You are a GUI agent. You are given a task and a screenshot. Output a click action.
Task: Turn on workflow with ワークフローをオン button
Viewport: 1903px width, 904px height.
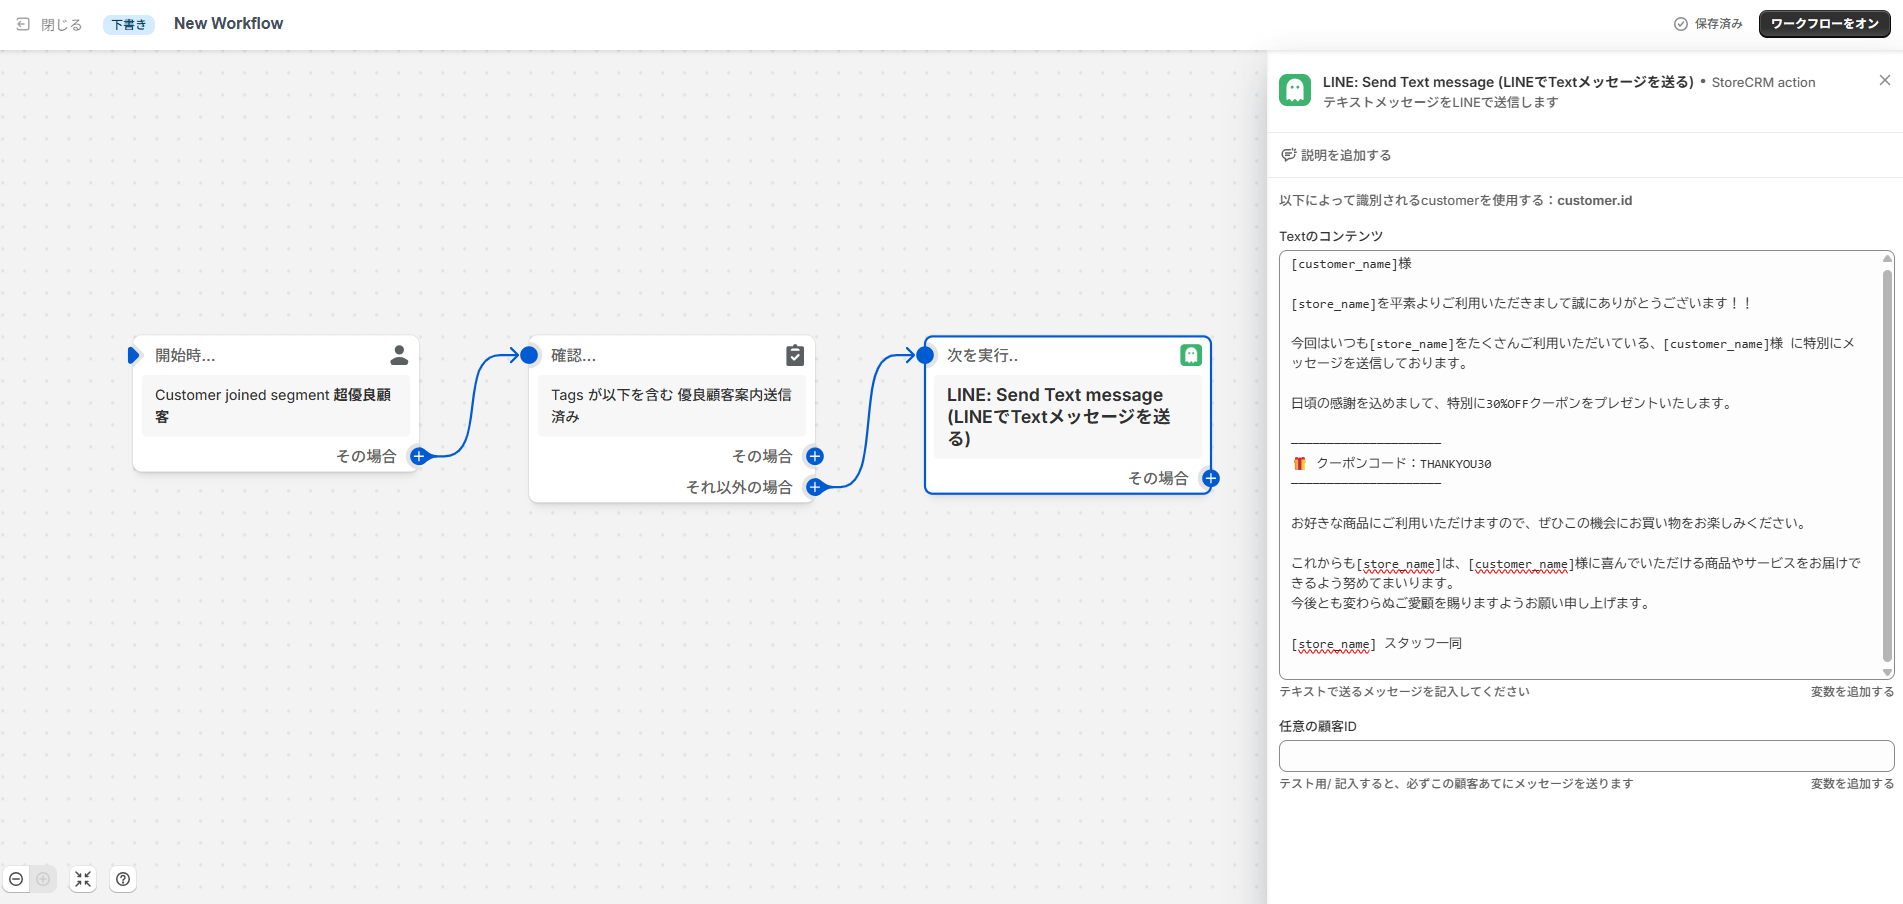(x=1824, y=24)
